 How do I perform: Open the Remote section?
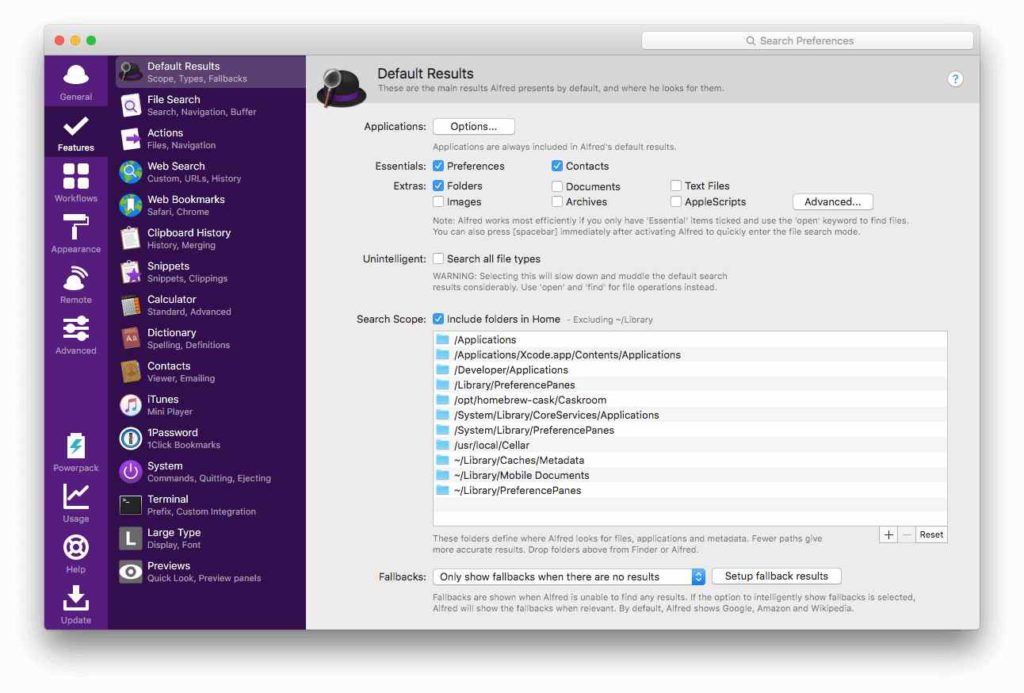[x=76, y=285]
